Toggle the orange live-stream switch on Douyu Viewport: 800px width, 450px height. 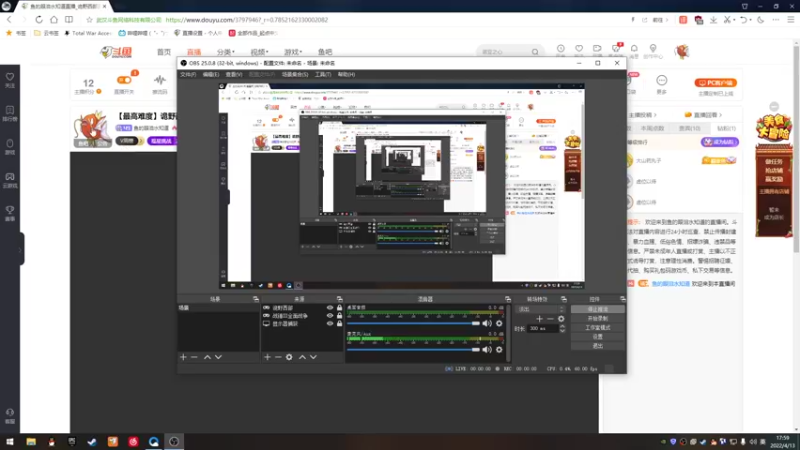[123, 80]
